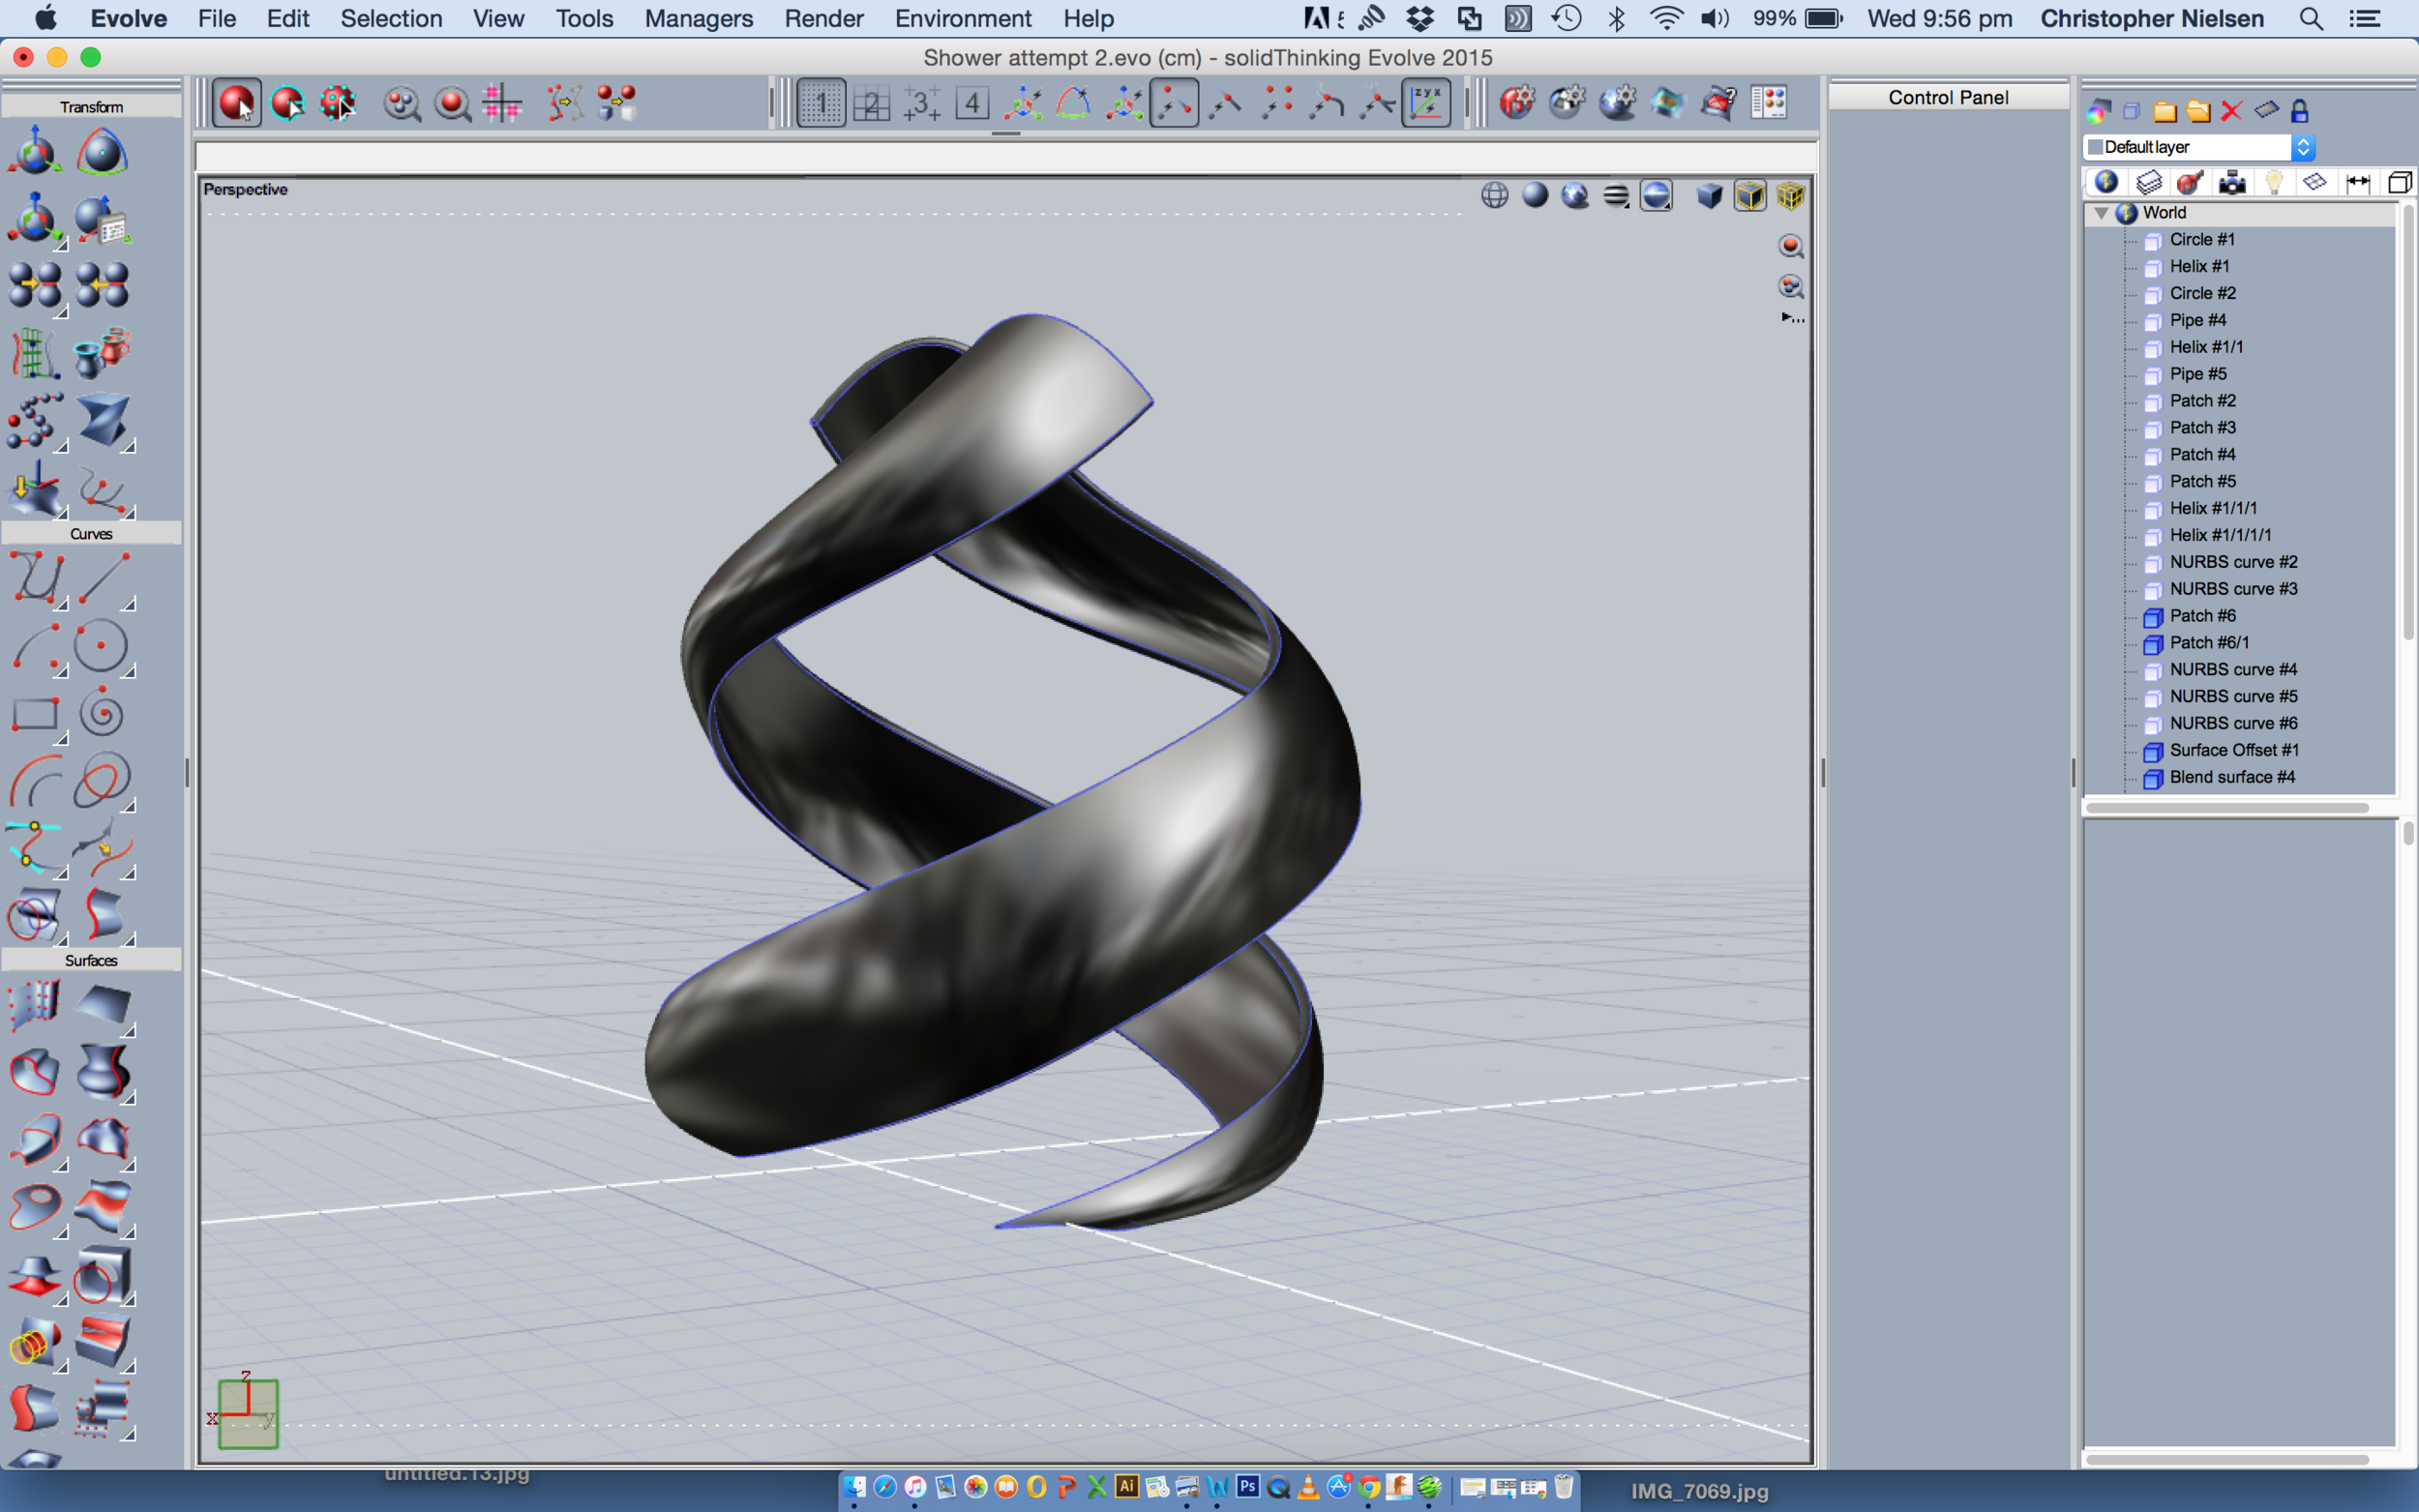This screenshot has height=1512, width=2419.
Task: Click the Perspective viewport label
Action: [x=245, y=189]
